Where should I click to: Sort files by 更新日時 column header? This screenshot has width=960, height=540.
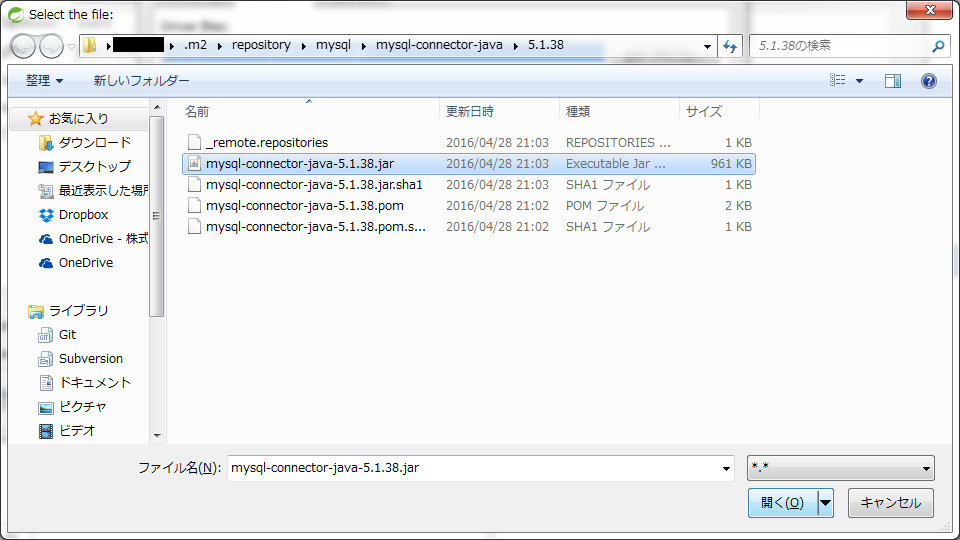[470, 112]
